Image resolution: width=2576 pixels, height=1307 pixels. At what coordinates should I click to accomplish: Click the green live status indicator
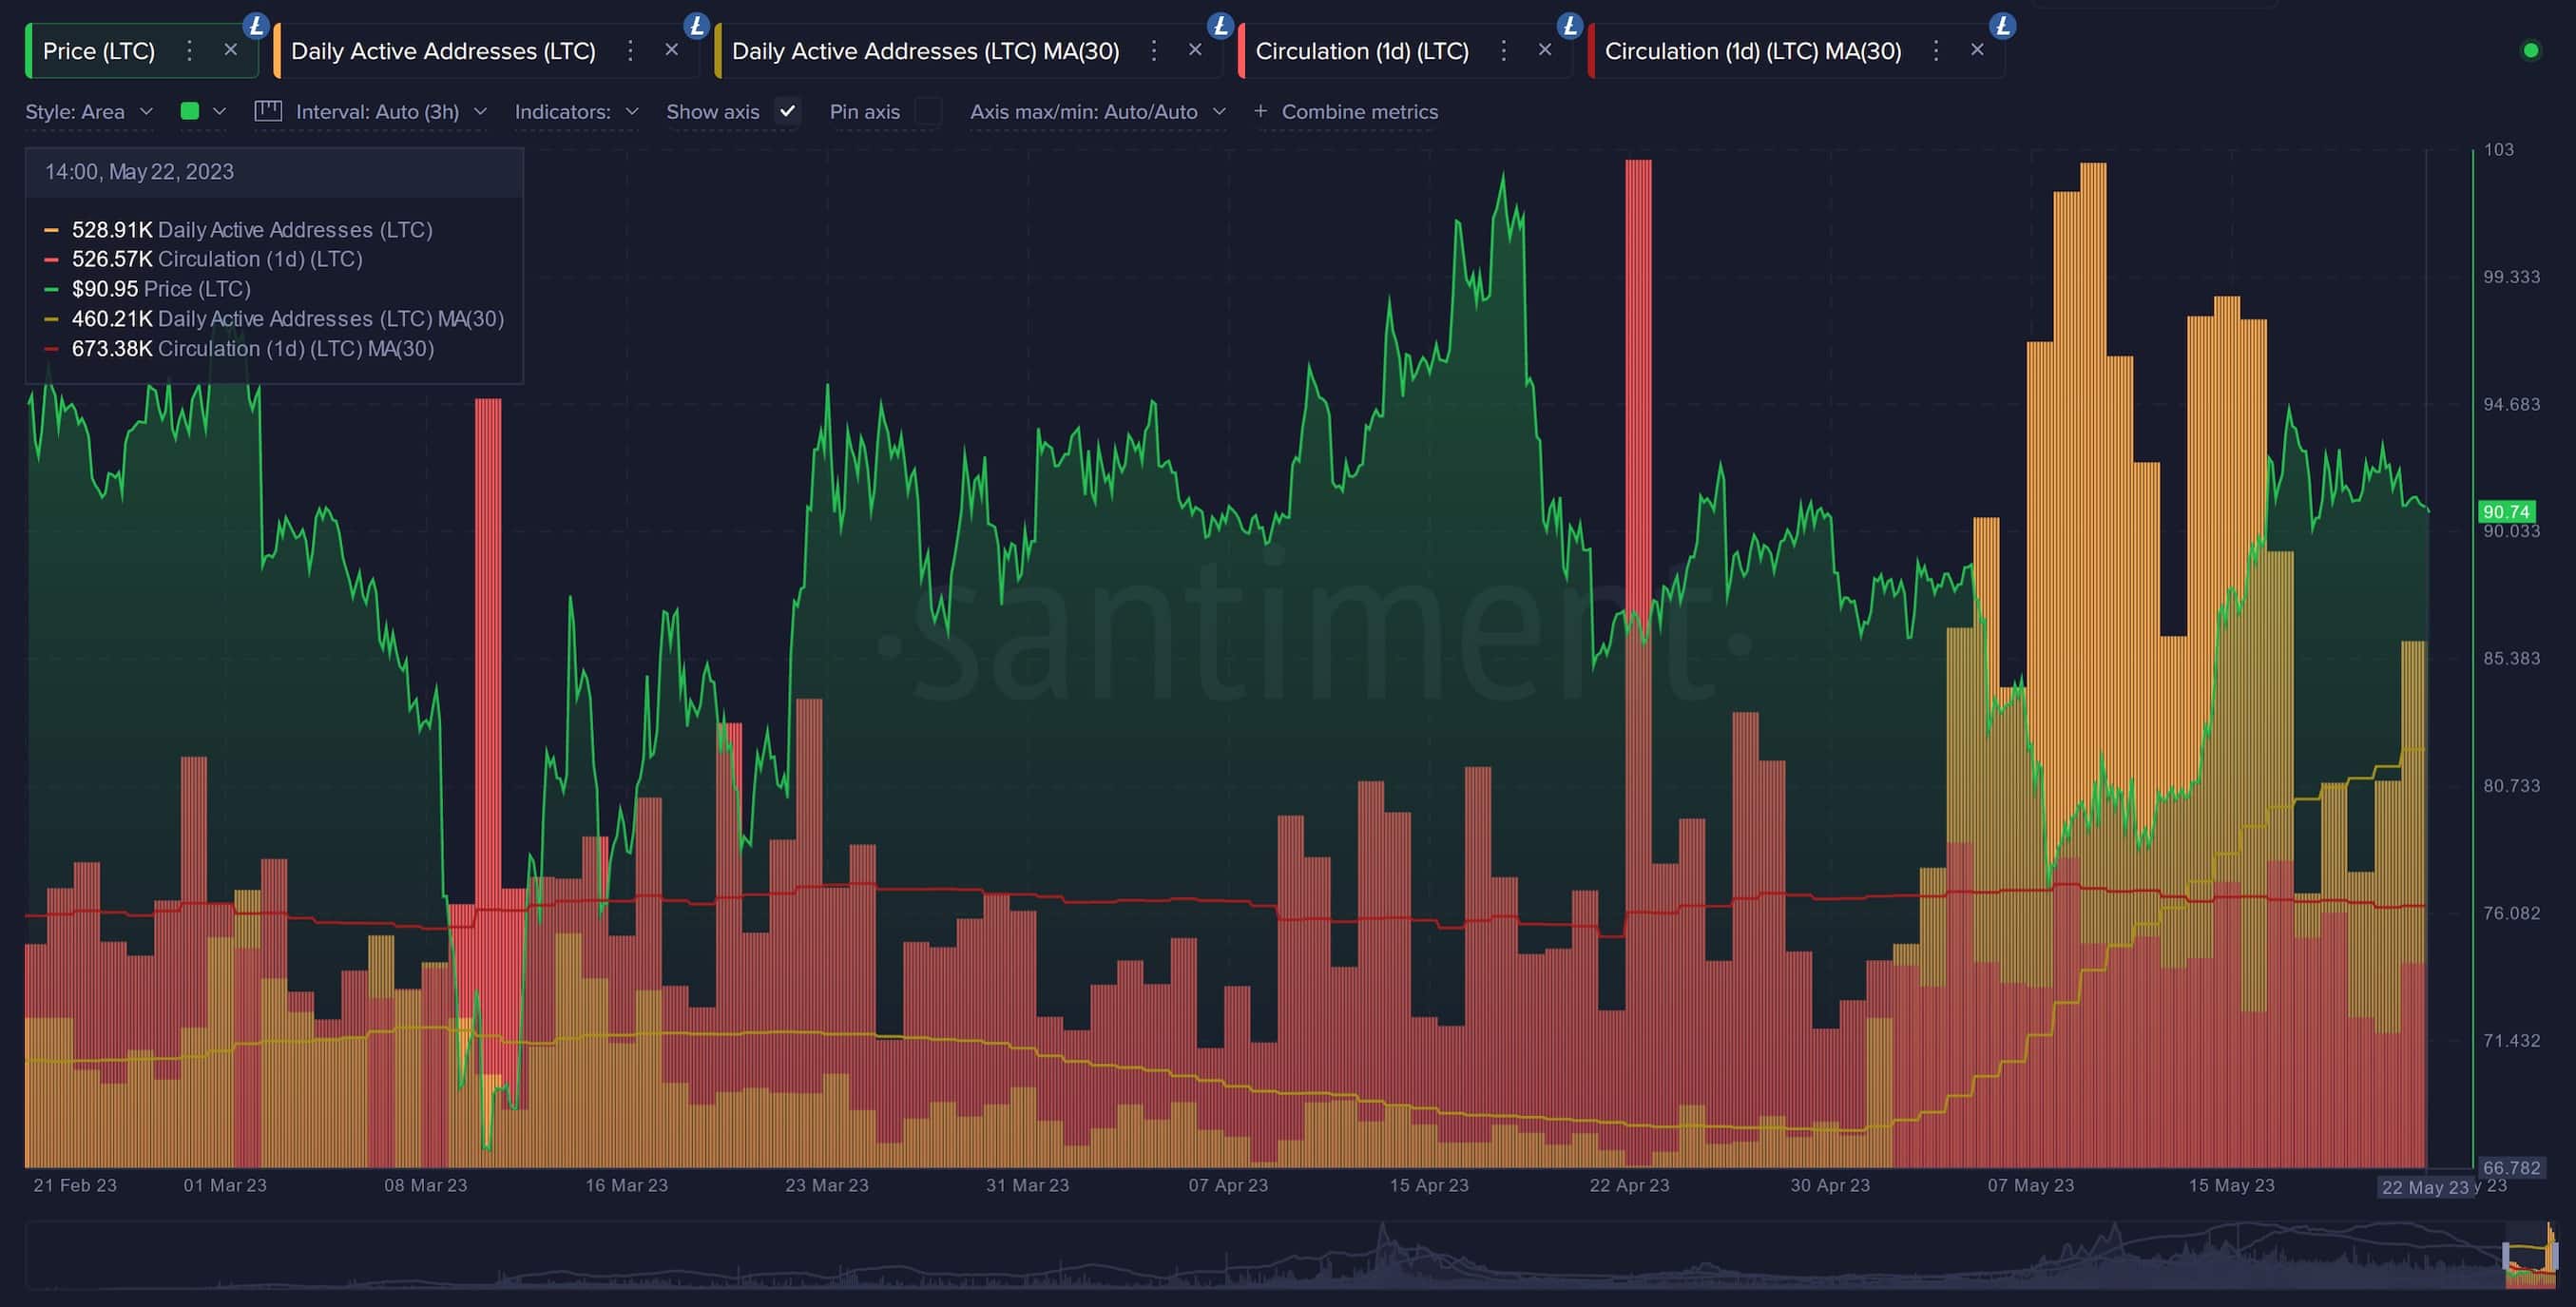click(2531, 50)
